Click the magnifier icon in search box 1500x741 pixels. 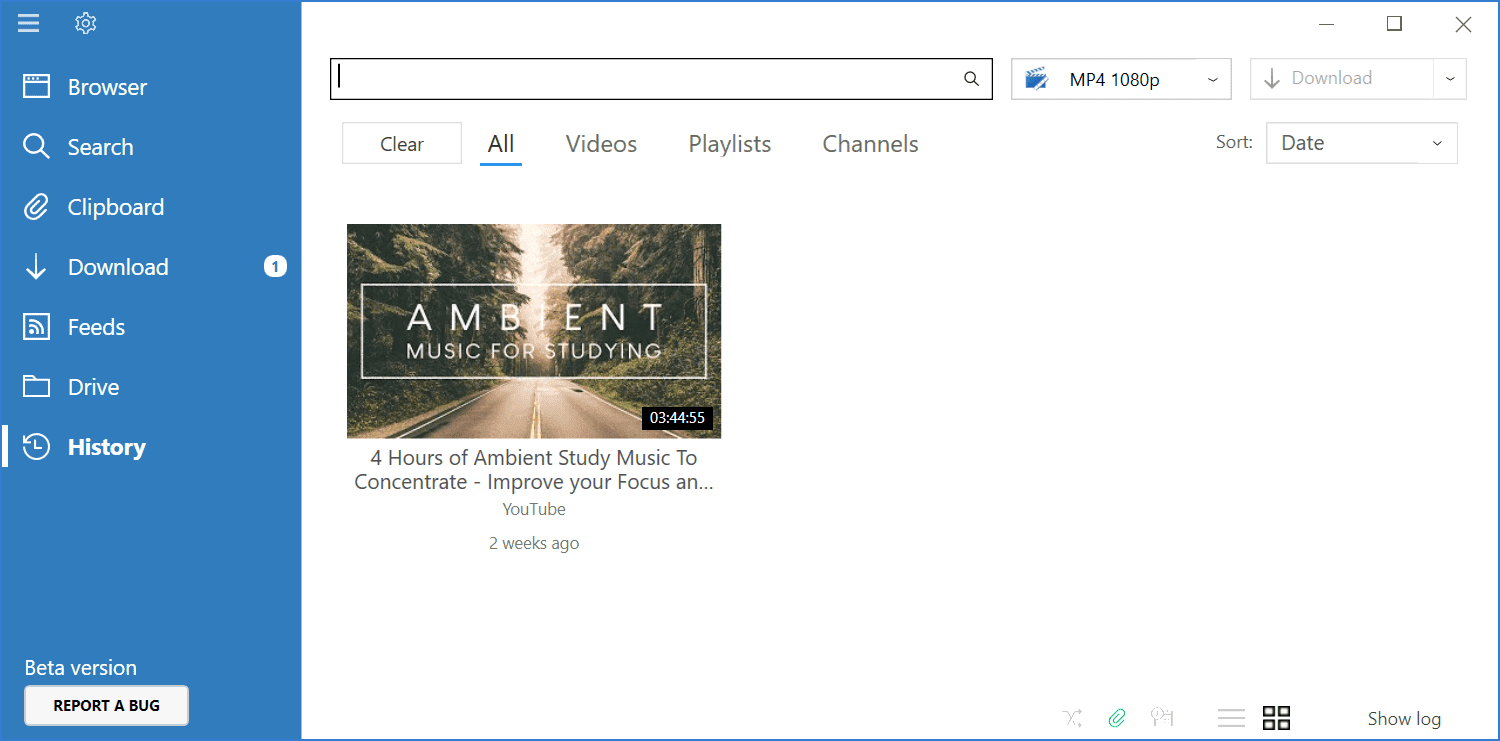971,79
